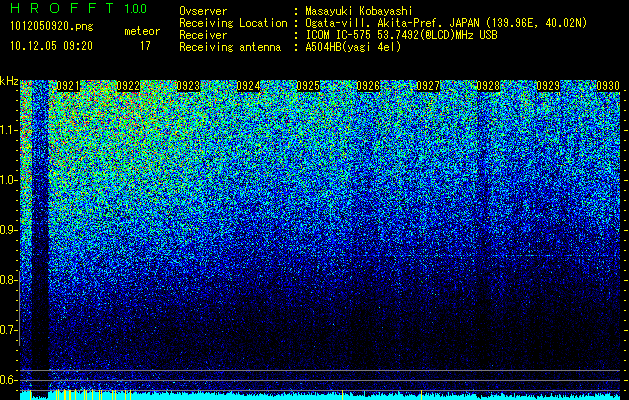Click the 0930 time marker
This screenshot has height=400, width=629.
(x=608, y=86)
